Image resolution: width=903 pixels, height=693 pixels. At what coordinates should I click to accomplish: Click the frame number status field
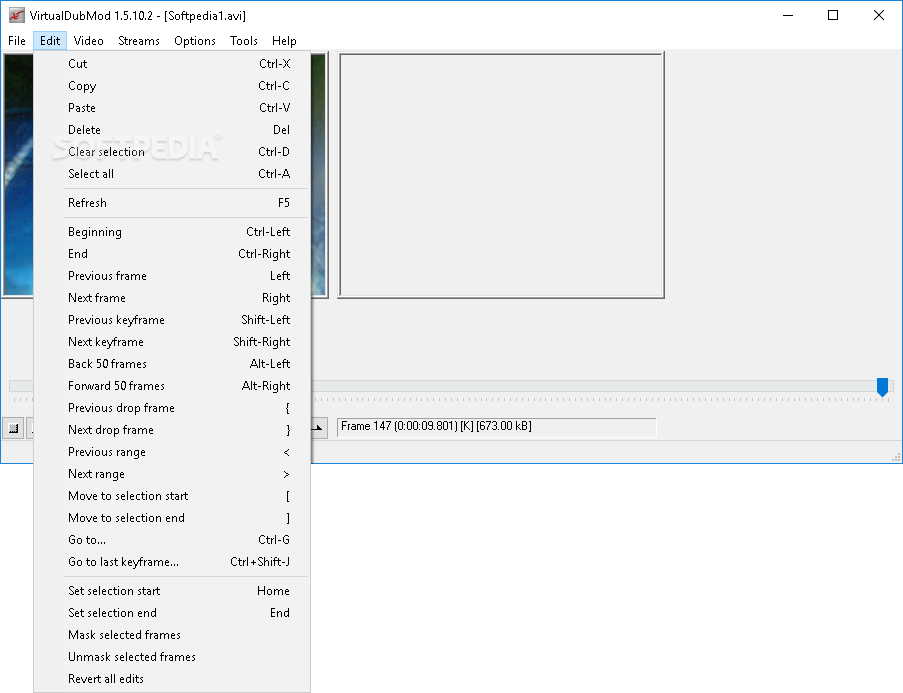click(x=496, y=427)
